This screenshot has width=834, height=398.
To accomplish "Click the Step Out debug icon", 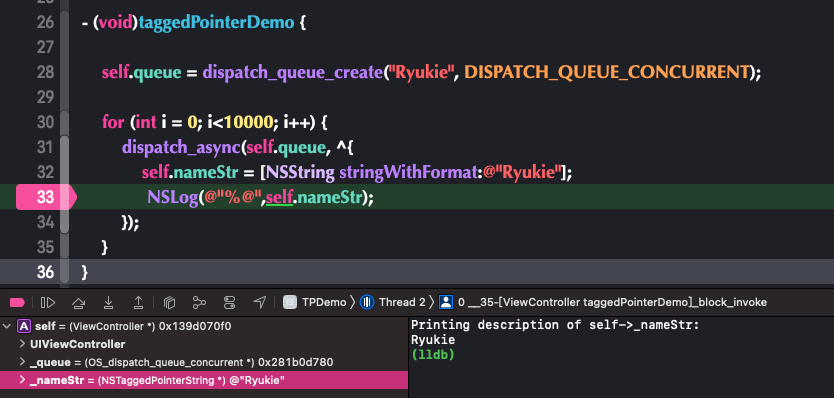I will coord(138,303).
